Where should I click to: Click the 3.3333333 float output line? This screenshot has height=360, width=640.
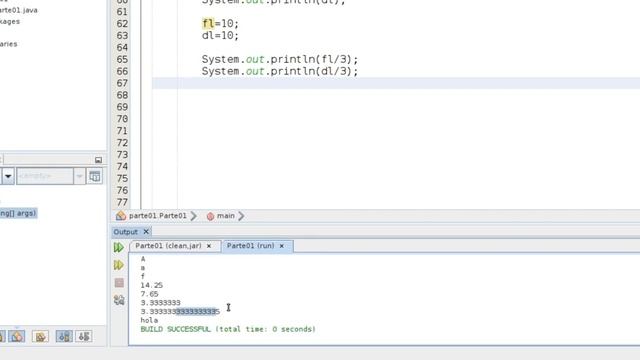click(x=160, y=303)
